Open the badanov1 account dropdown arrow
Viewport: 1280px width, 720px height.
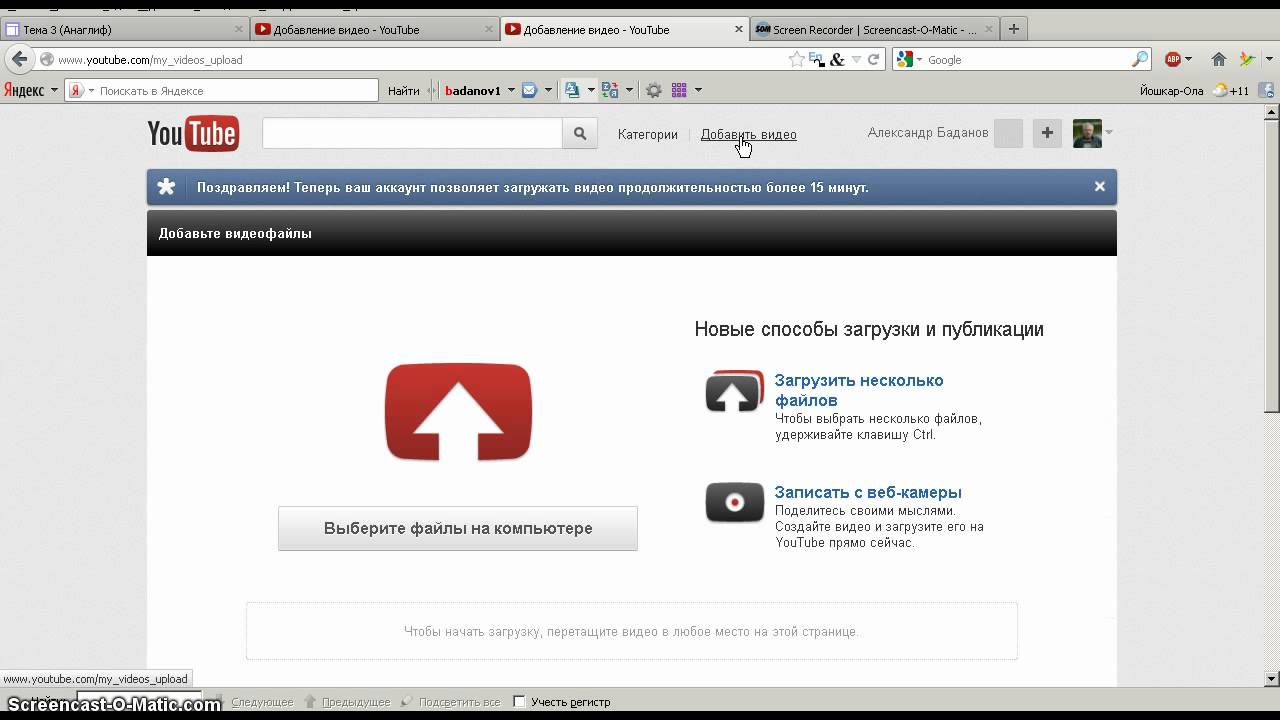point(511,90)
